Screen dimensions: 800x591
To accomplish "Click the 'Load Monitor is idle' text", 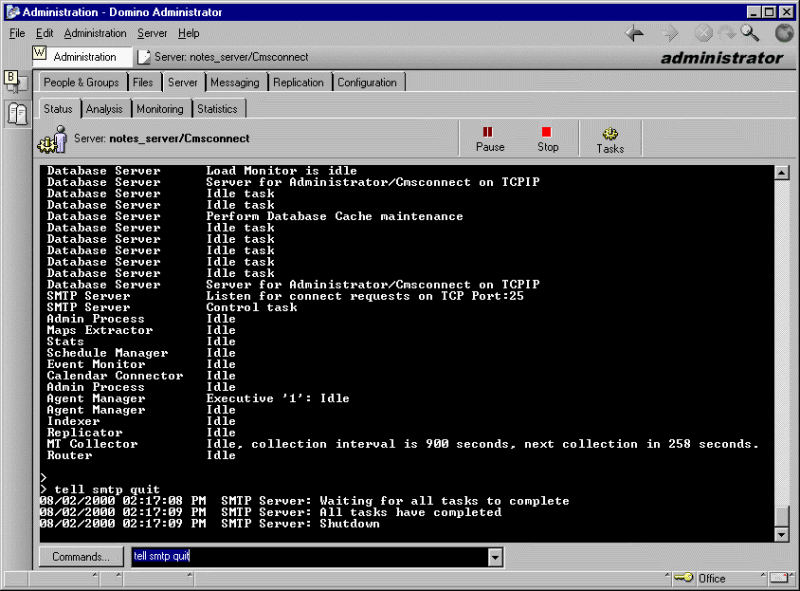I will (x=282, y=171).
